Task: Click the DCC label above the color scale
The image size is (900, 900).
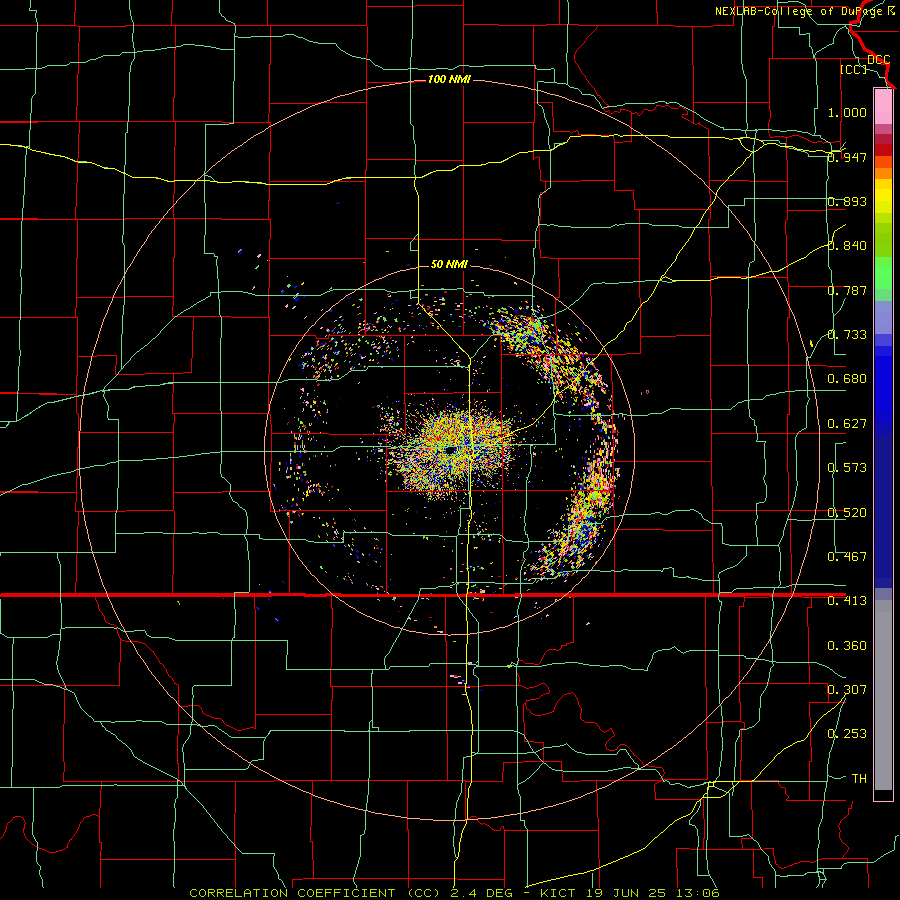Action: [x=879, y=59]
